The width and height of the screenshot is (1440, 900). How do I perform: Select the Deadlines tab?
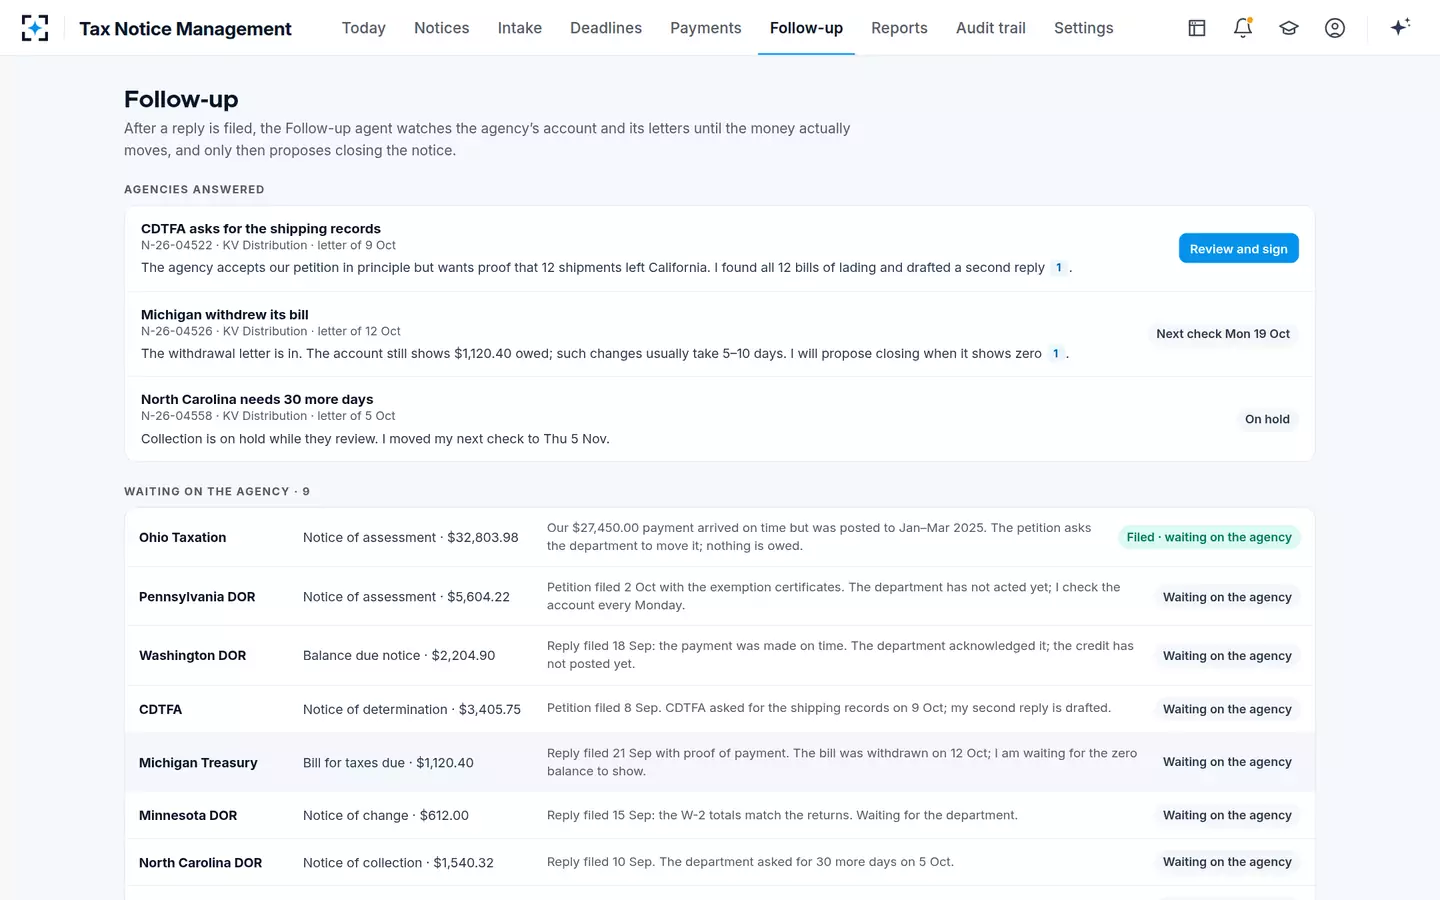[606, 28]
